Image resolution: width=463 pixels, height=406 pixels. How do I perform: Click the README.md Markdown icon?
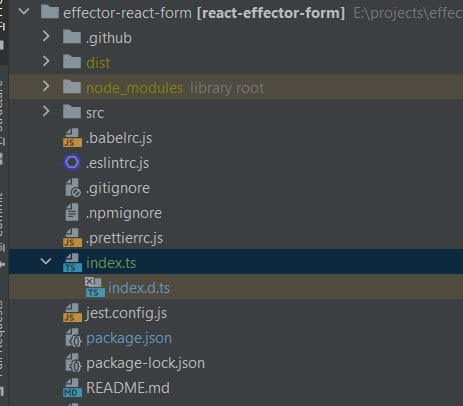72,388
